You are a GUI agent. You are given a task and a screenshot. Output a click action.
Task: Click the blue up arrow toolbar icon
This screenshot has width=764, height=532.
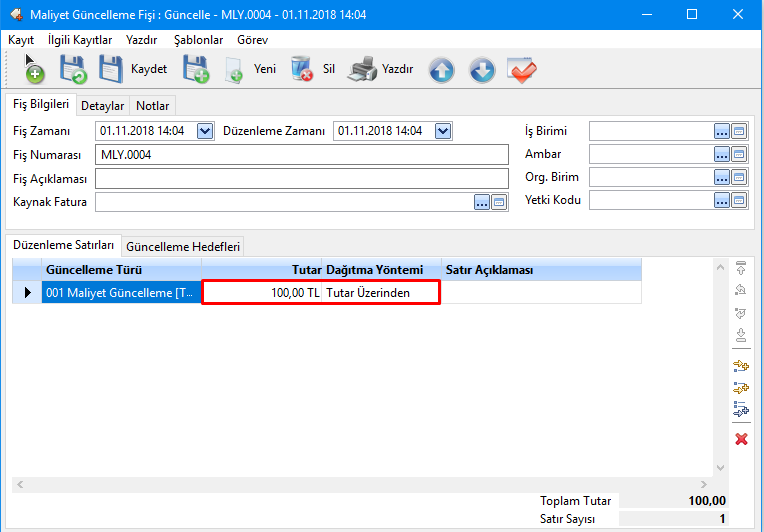pos(442,70)
